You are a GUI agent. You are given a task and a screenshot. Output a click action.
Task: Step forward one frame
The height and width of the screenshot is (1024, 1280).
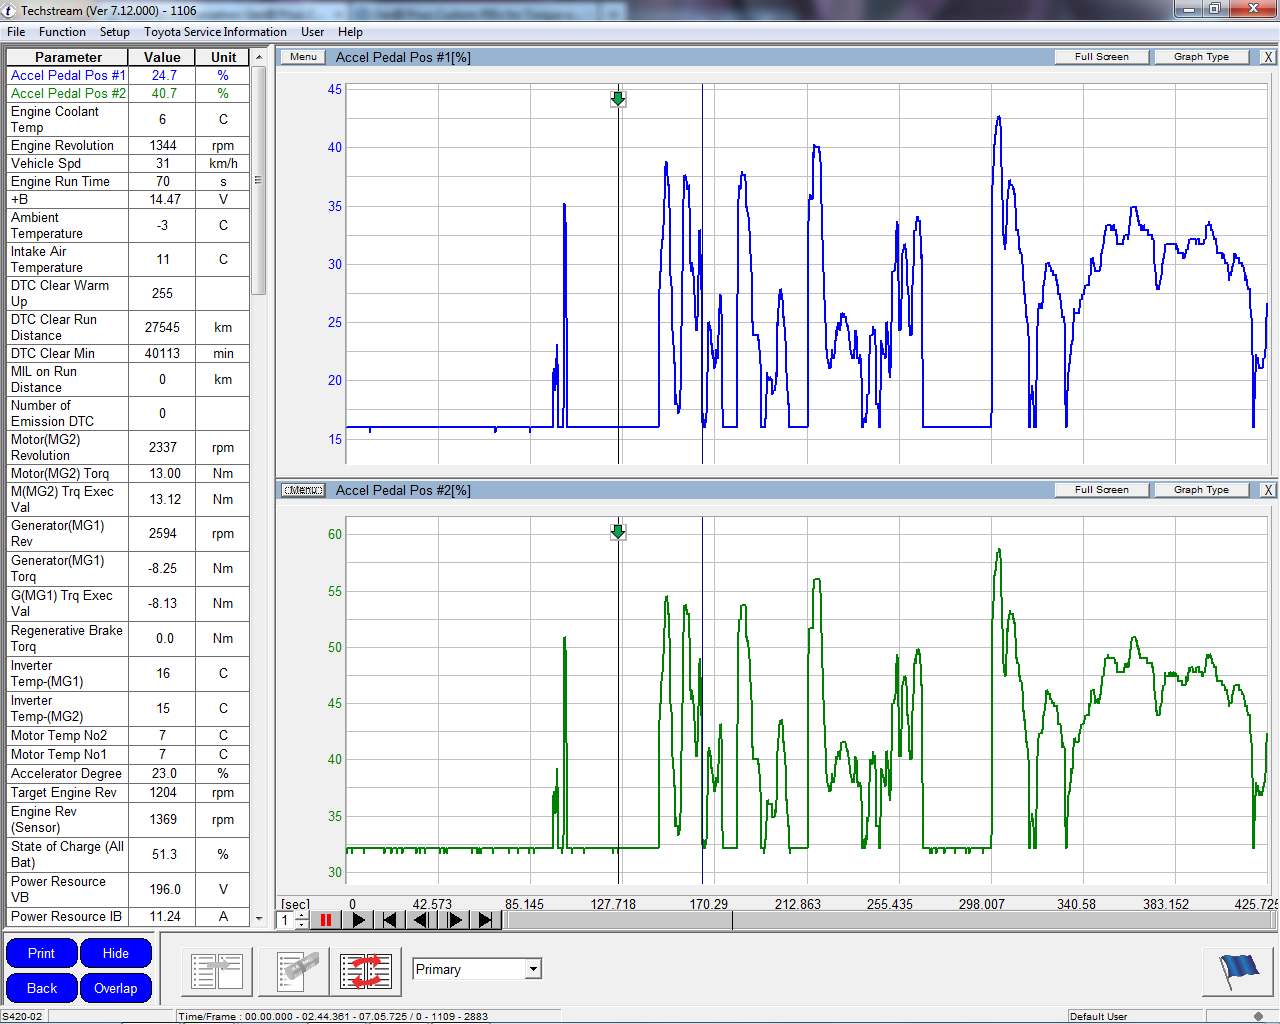454,920
